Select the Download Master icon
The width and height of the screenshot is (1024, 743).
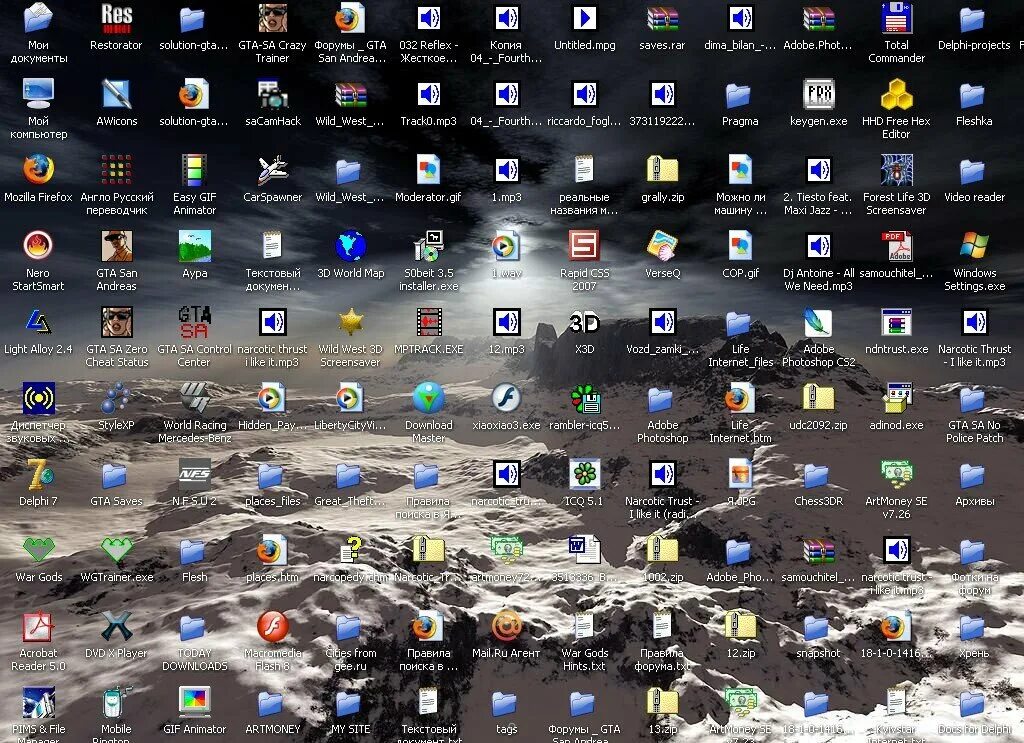(x=428, y=398)
